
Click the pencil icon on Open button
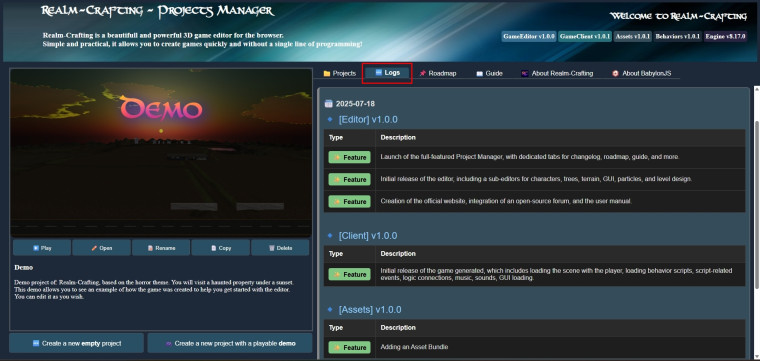pos(94,248)
